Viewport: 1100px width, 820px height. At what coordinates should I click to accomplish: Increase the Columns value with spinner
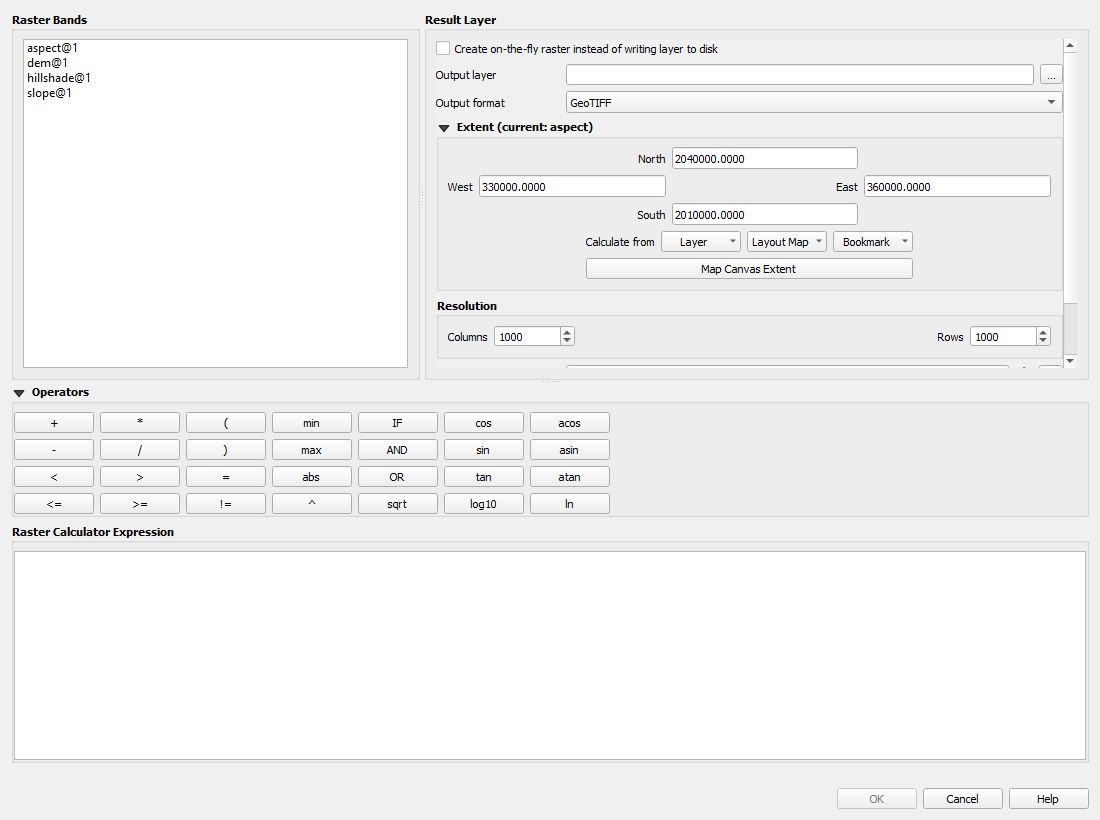pos(567,332)
